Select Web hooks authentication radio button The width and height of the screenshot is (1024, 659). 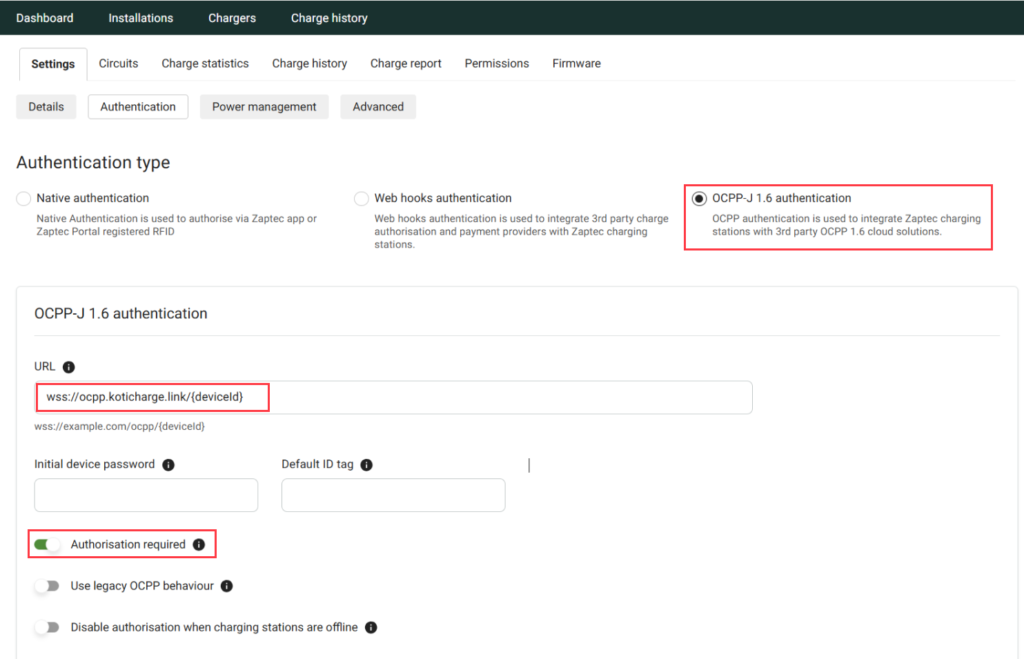(361, 199)
